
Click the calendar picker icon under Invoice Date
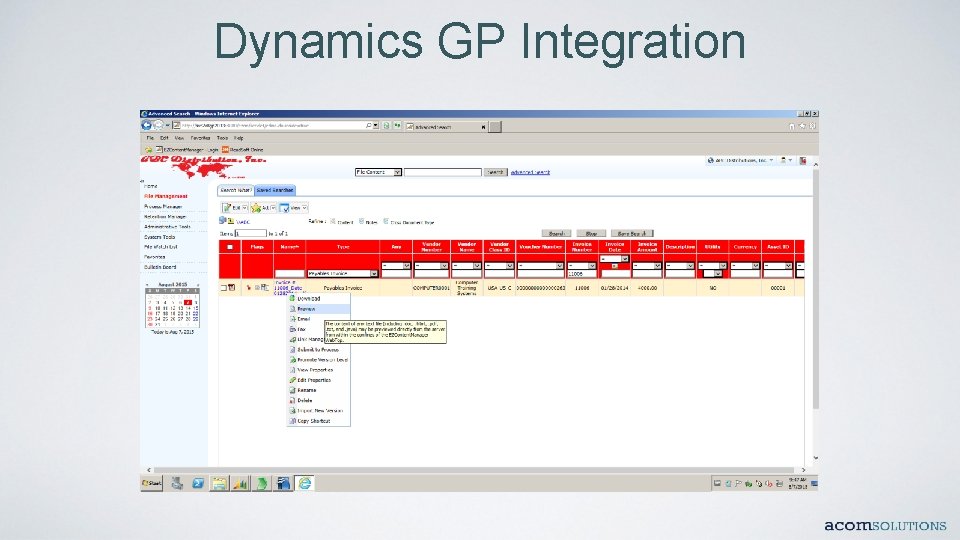coord(614,266)
